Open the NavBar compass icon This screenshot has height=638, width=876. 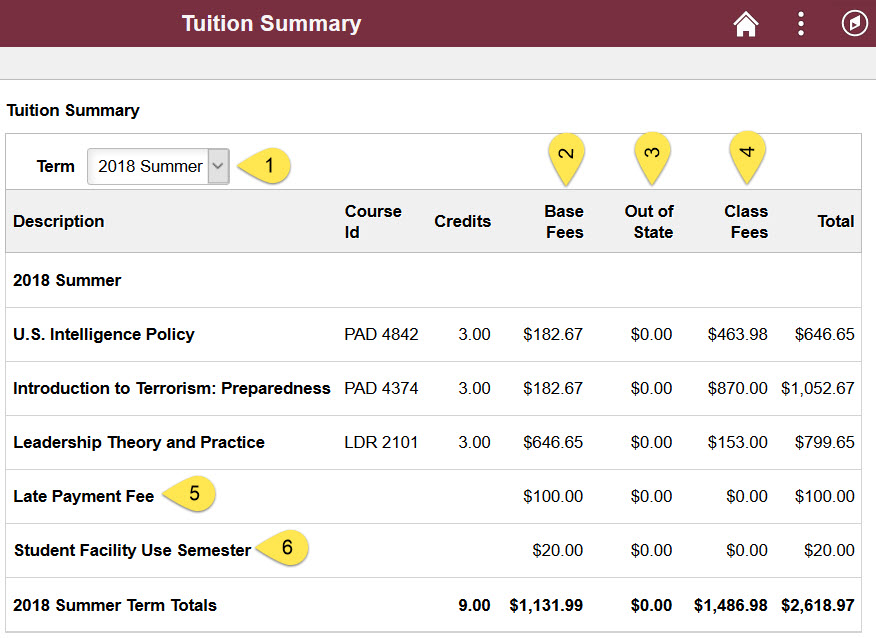(x=855, y=24)
